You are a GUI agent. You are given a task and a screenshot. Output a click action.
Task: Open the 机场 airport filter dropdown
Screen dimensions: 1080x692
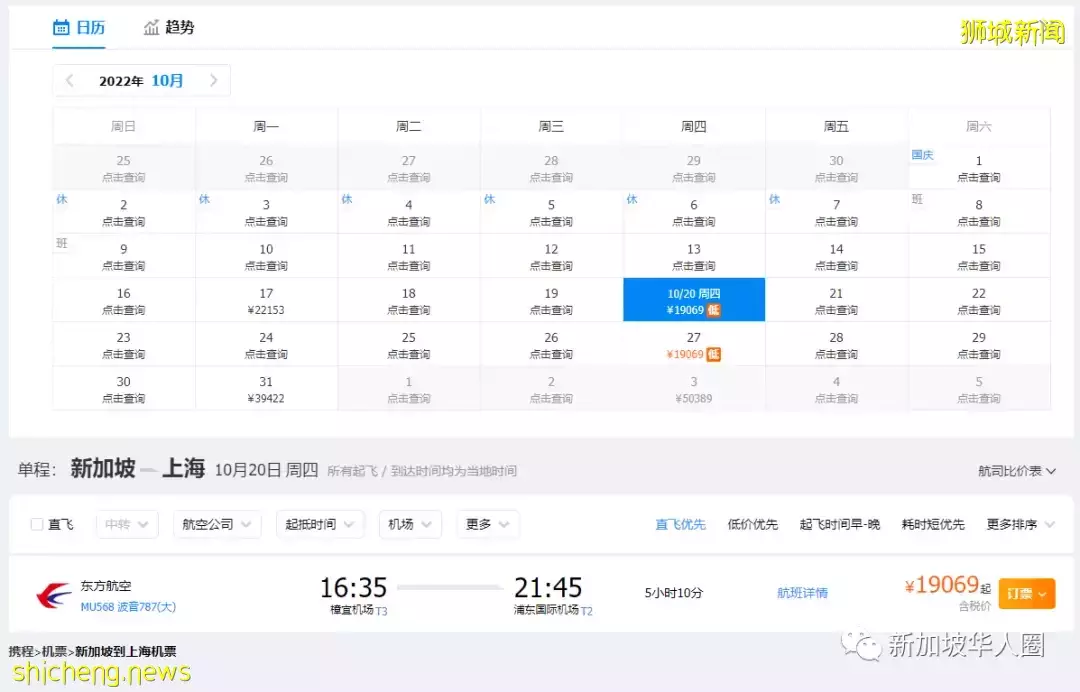click(x=410, y=523)
